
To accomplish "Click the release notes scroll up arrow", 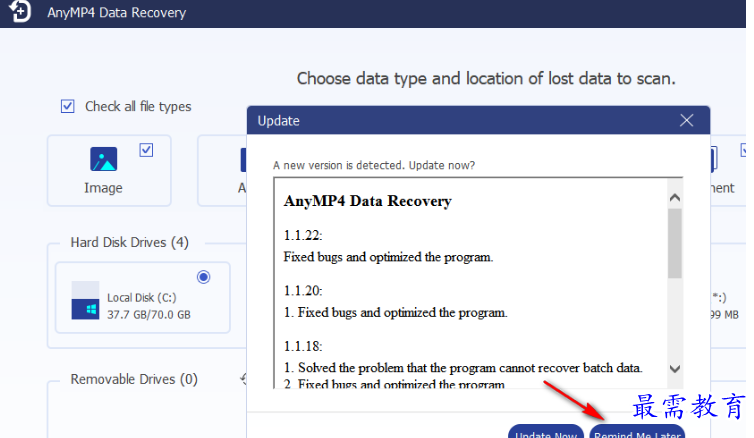I will pyautogui.click(x=675, y=198).
